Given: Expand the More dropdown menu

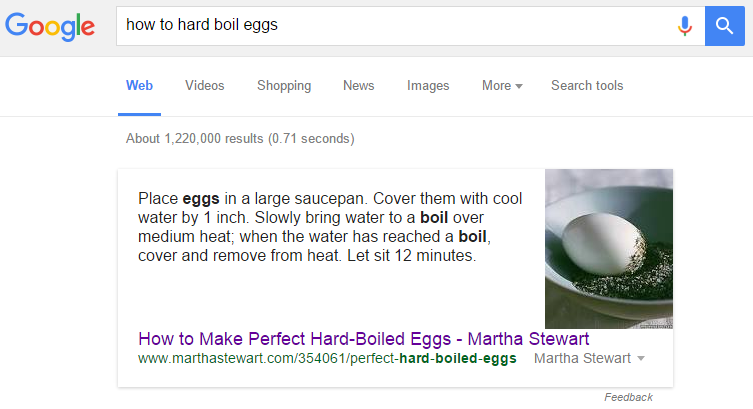Looking at the screenshot, I should 502,86.
